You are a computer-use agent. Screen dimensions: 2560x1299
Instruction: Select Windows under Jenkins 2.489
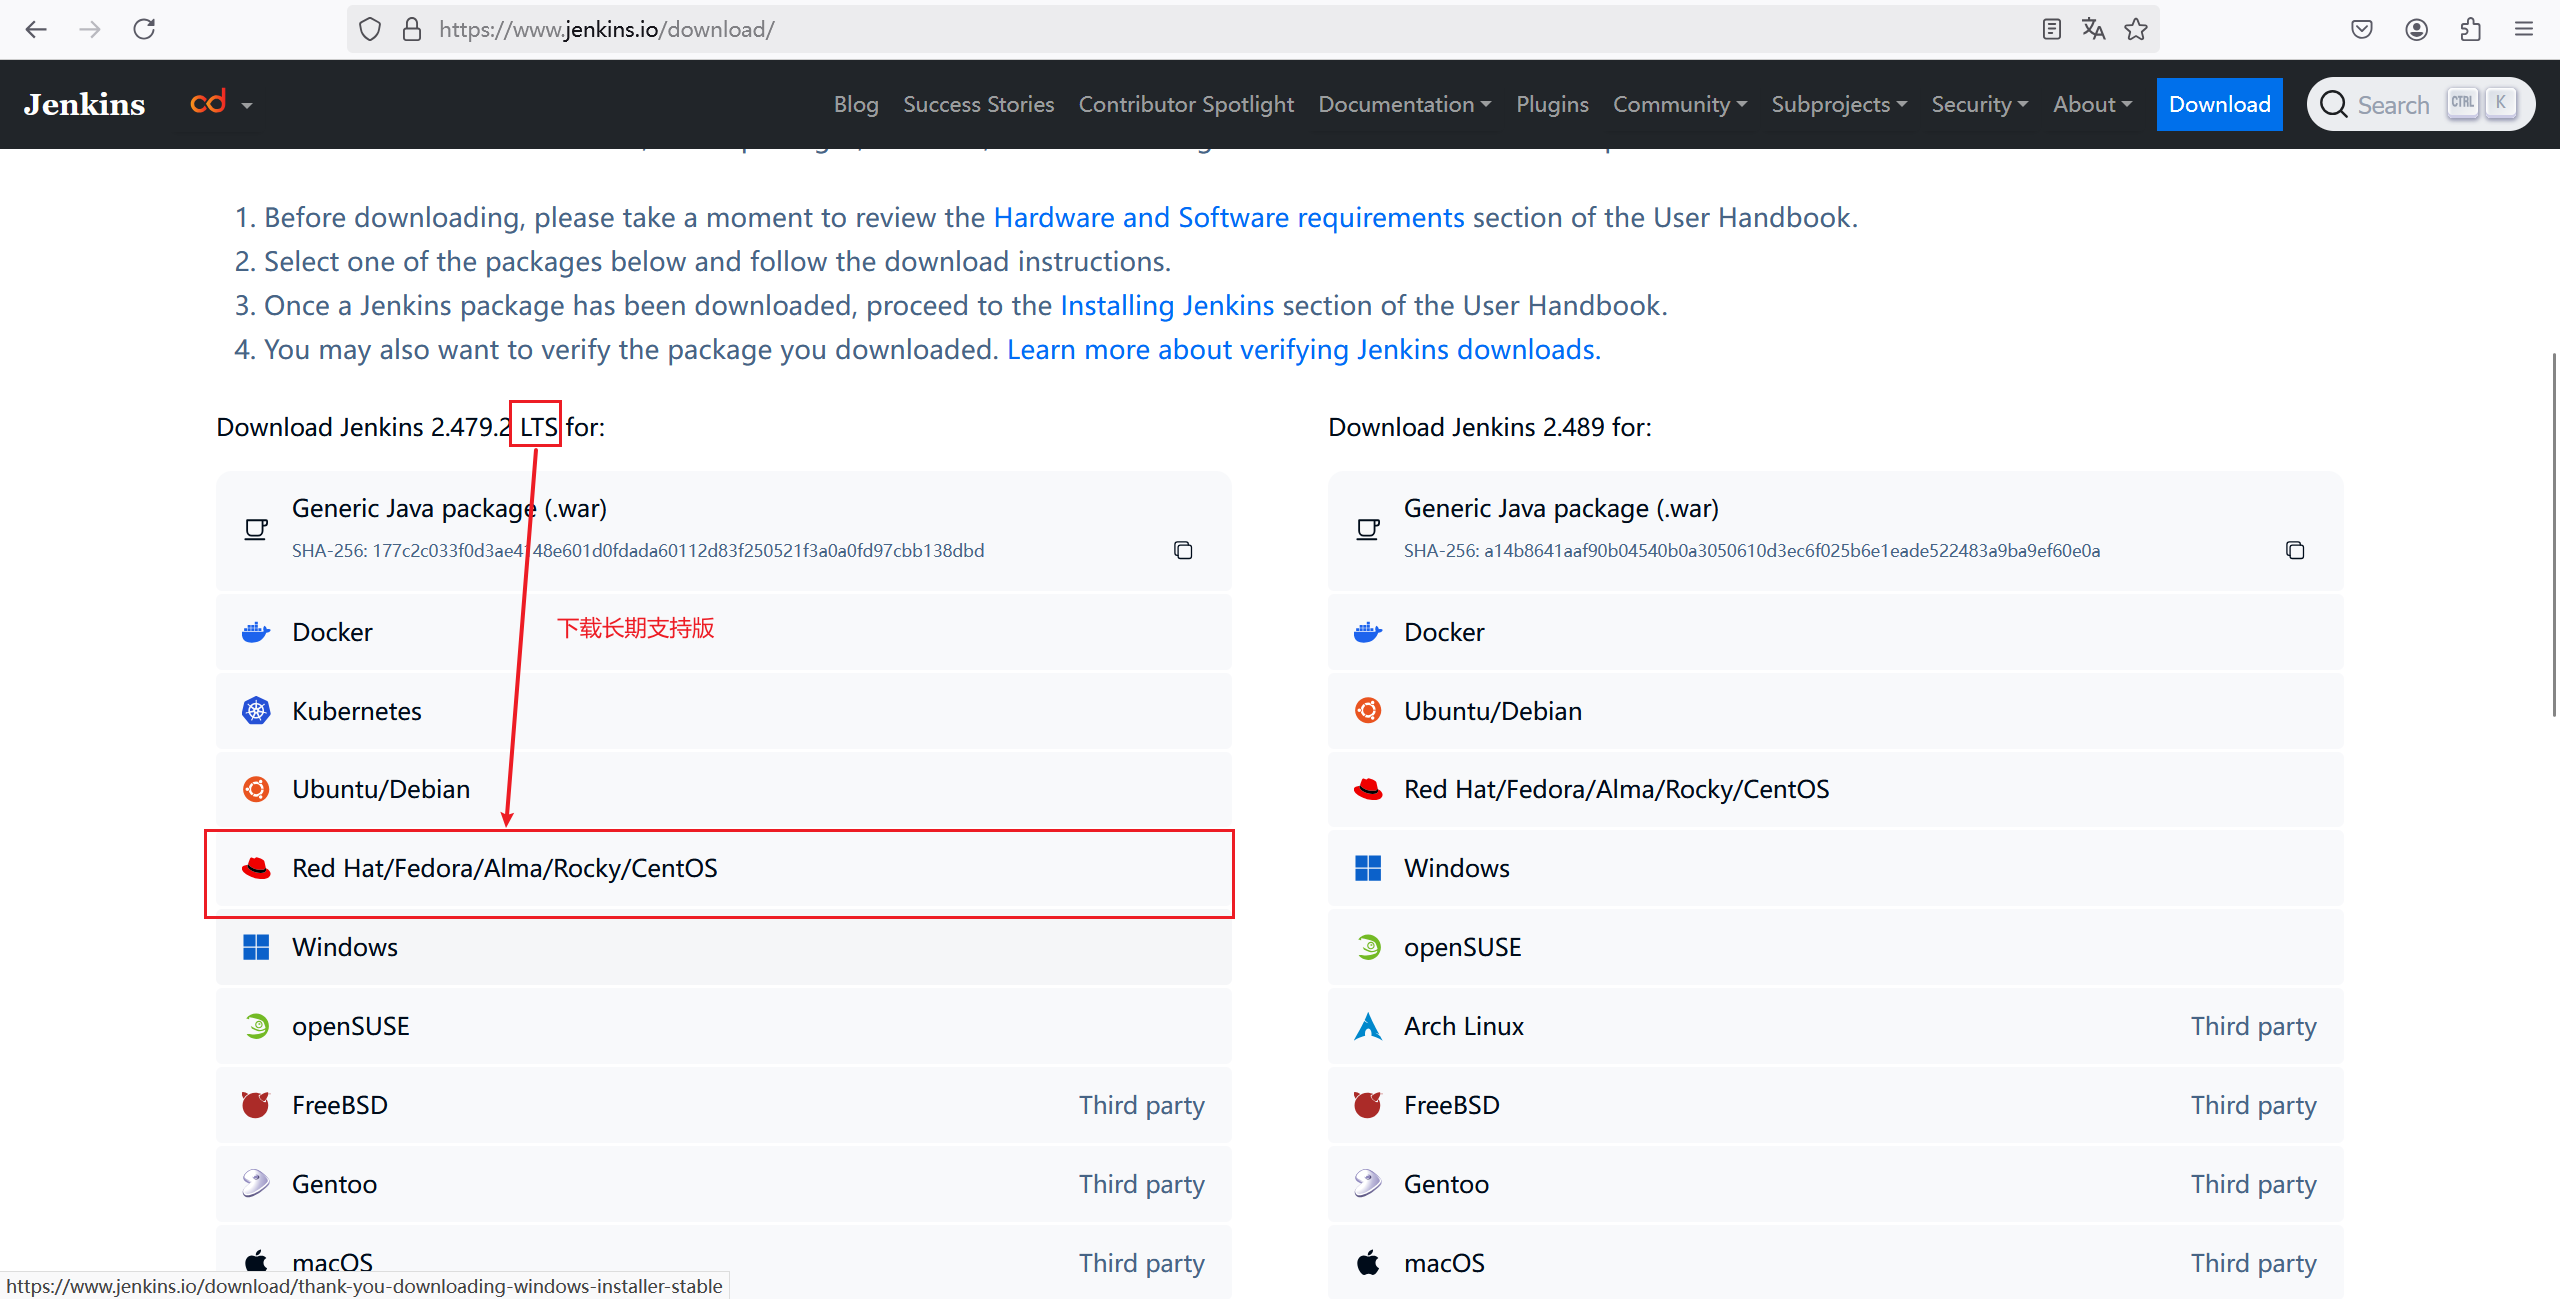point(1836,868)
